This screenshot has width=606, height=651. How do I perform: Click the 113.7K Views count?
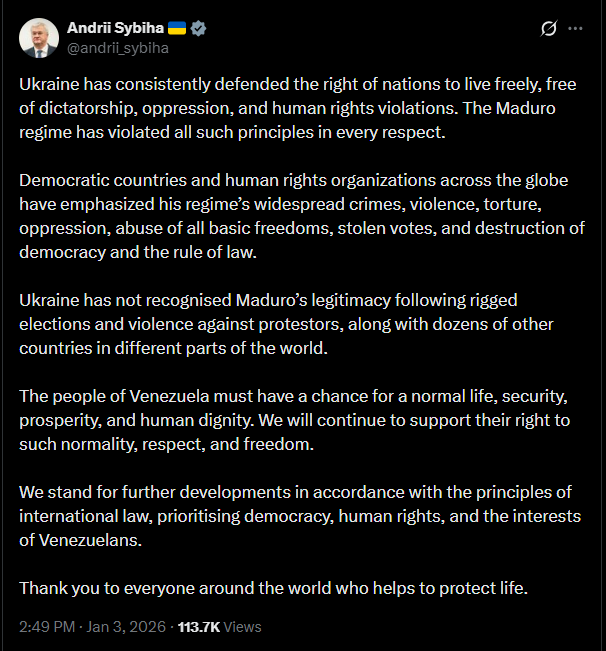click(x=219, y=627)
